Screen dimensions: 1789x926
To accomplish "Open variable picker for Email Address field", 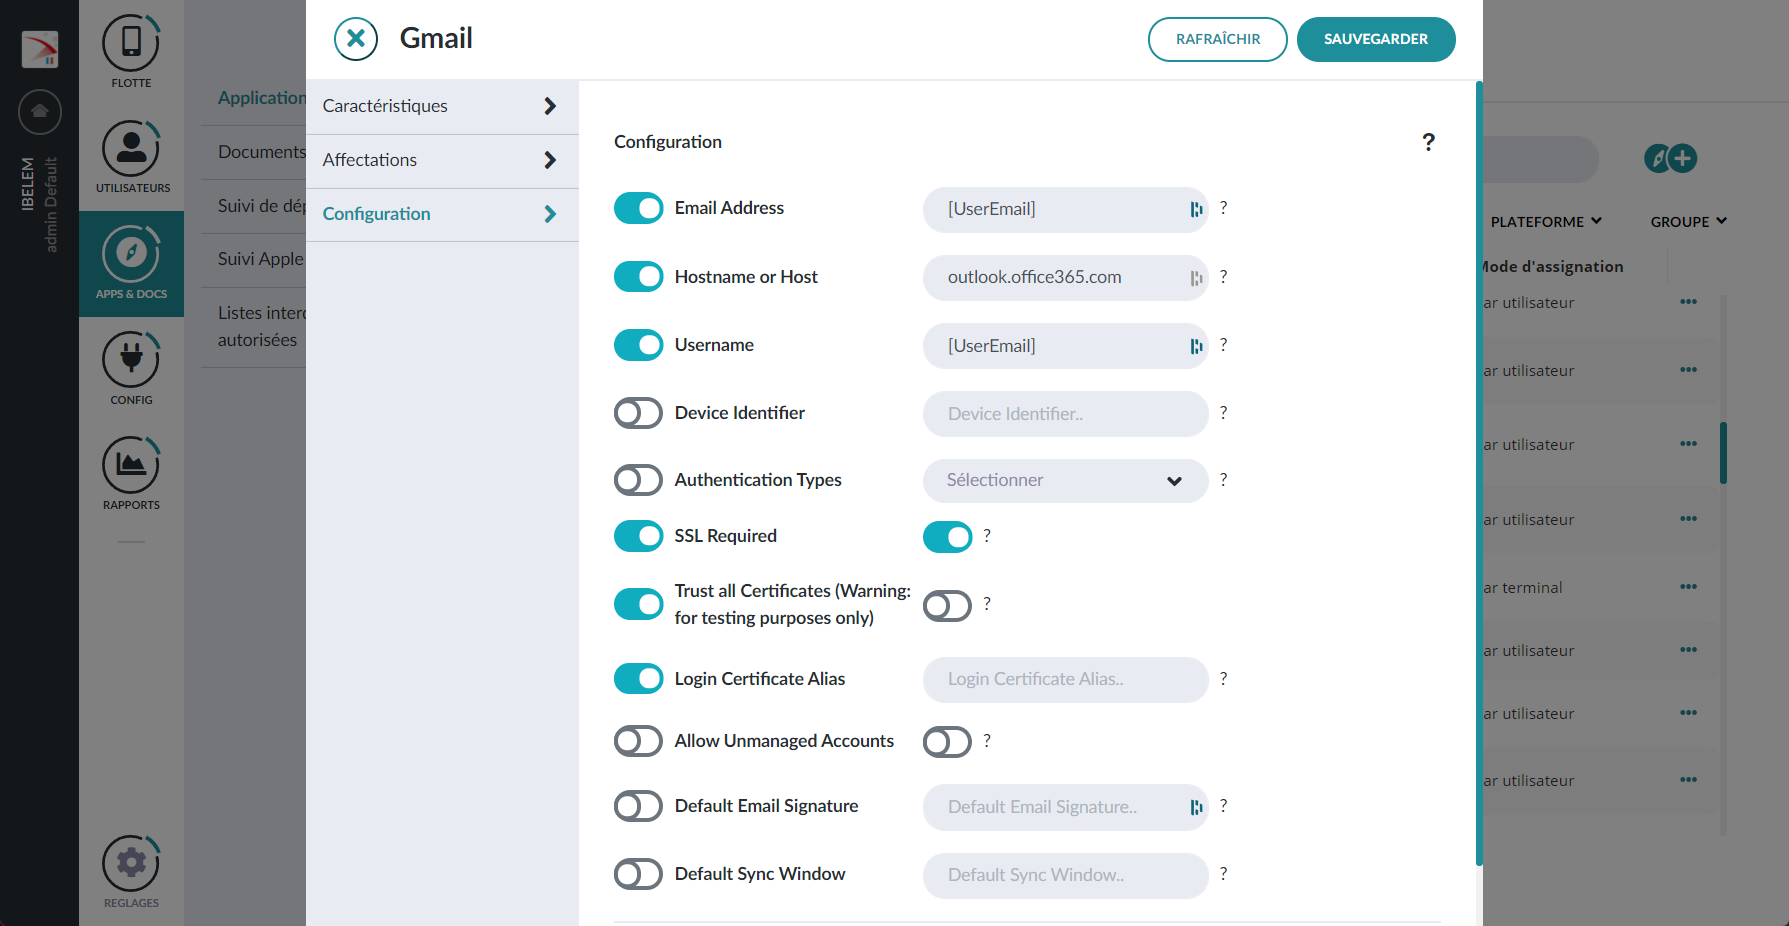I will [1196, 209].
